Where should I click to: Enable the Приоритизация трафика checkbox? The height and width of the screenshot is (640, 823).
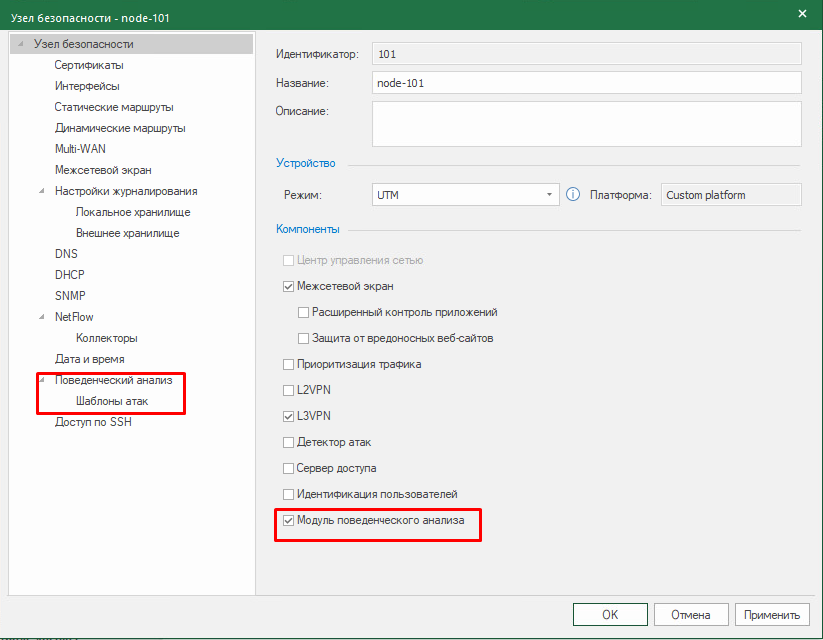pyautogui.click(x=288, y=364)
